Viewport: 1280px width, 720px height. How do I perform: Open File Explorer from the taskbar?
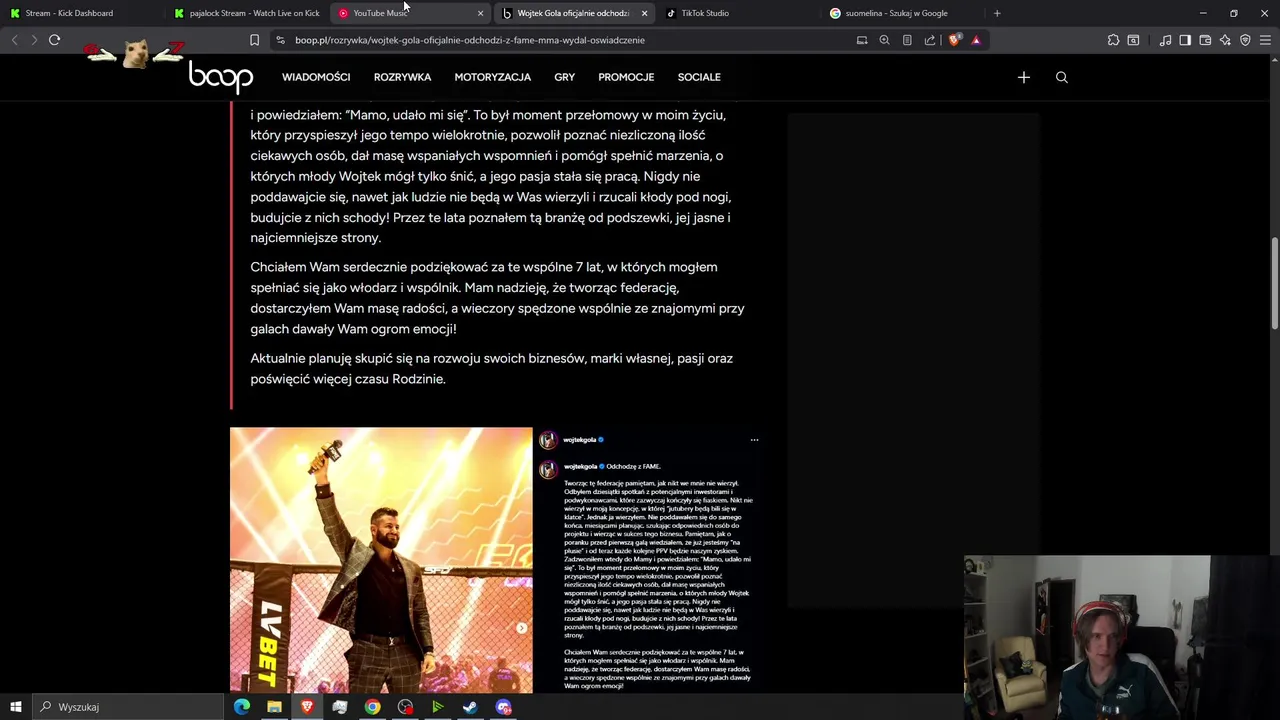coord(274,707)
